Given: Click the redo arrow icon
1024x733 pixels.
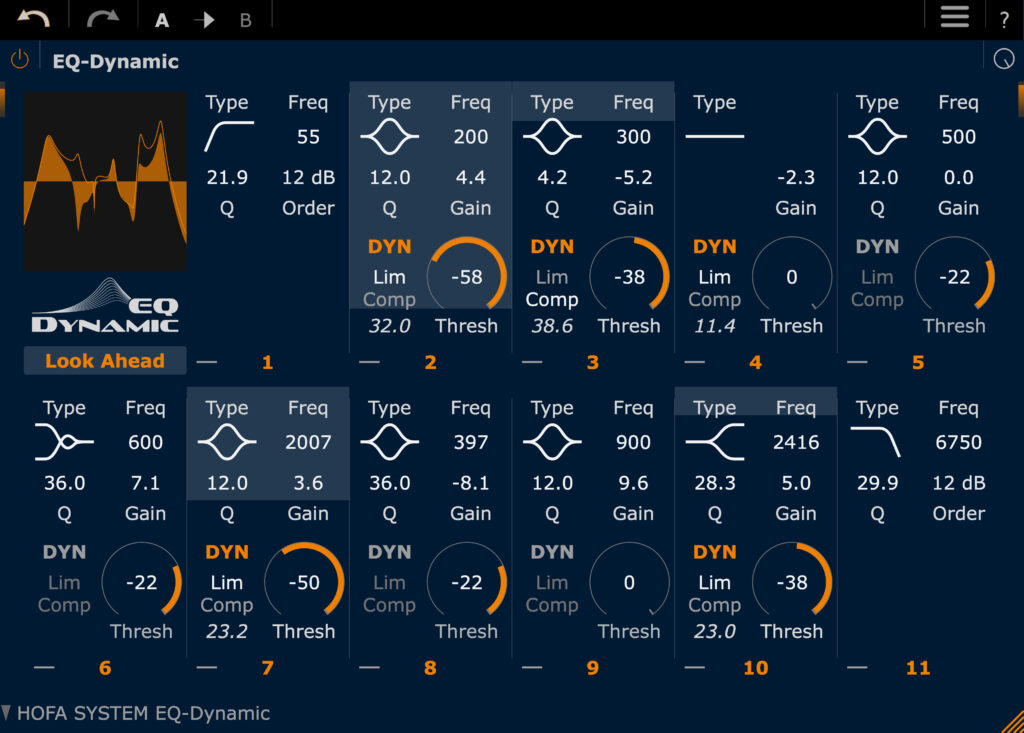Looking at the screenshot, I should 102,18.
